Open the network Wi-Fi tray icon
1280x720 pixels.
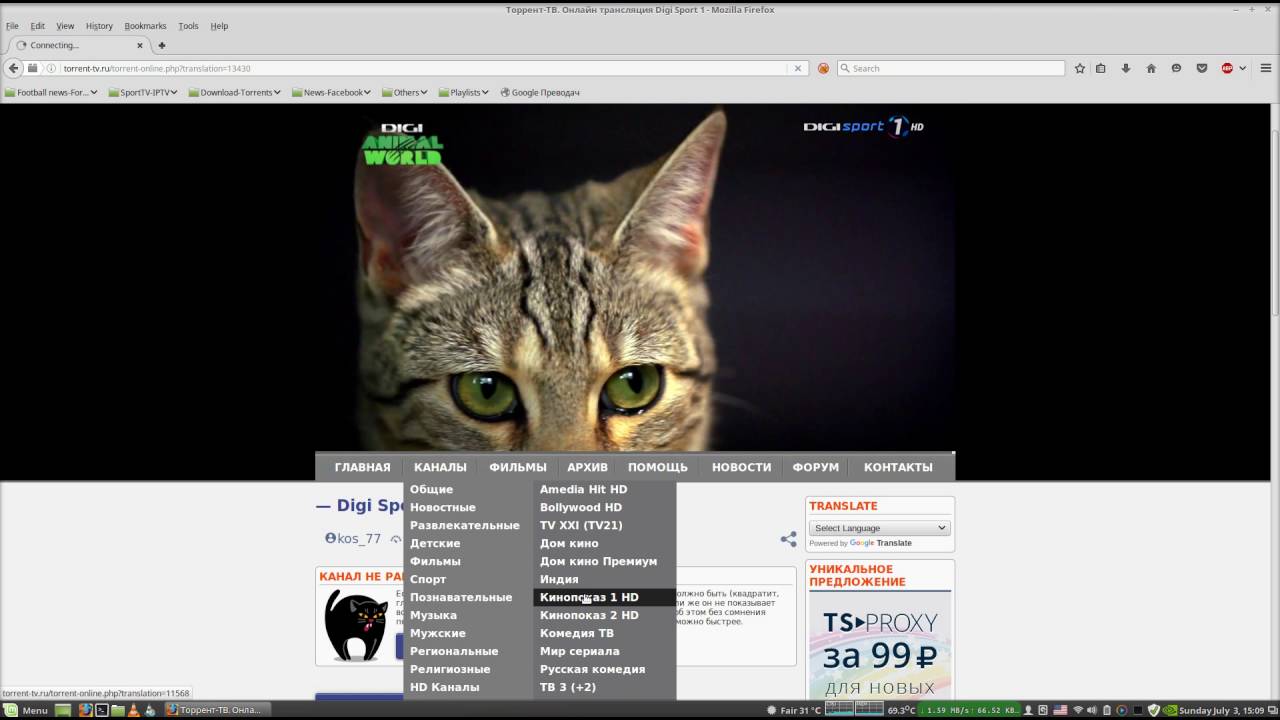point(1078,710)
